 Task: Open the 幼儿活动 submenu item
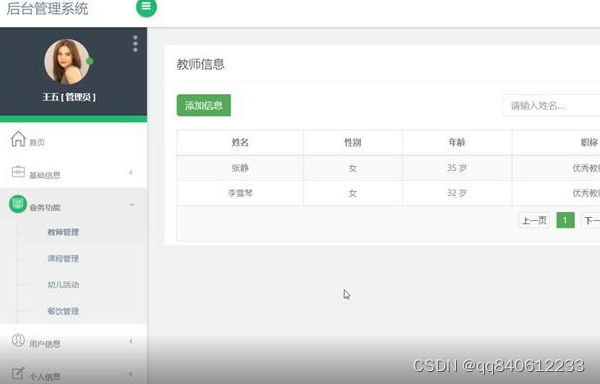coord(63,285)
